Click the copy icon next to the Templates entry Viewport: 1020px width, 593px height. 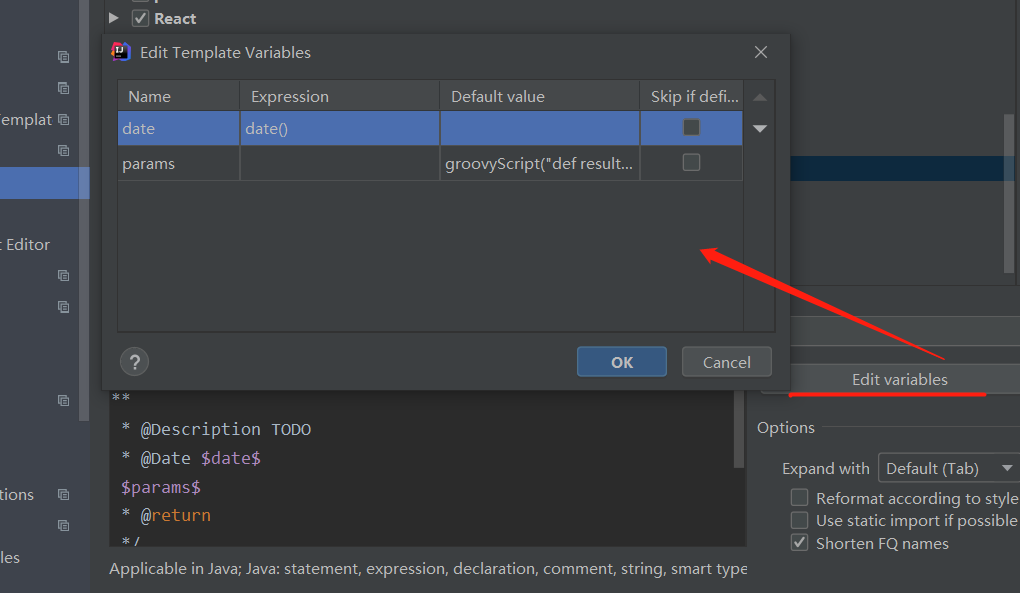point(63,119)
